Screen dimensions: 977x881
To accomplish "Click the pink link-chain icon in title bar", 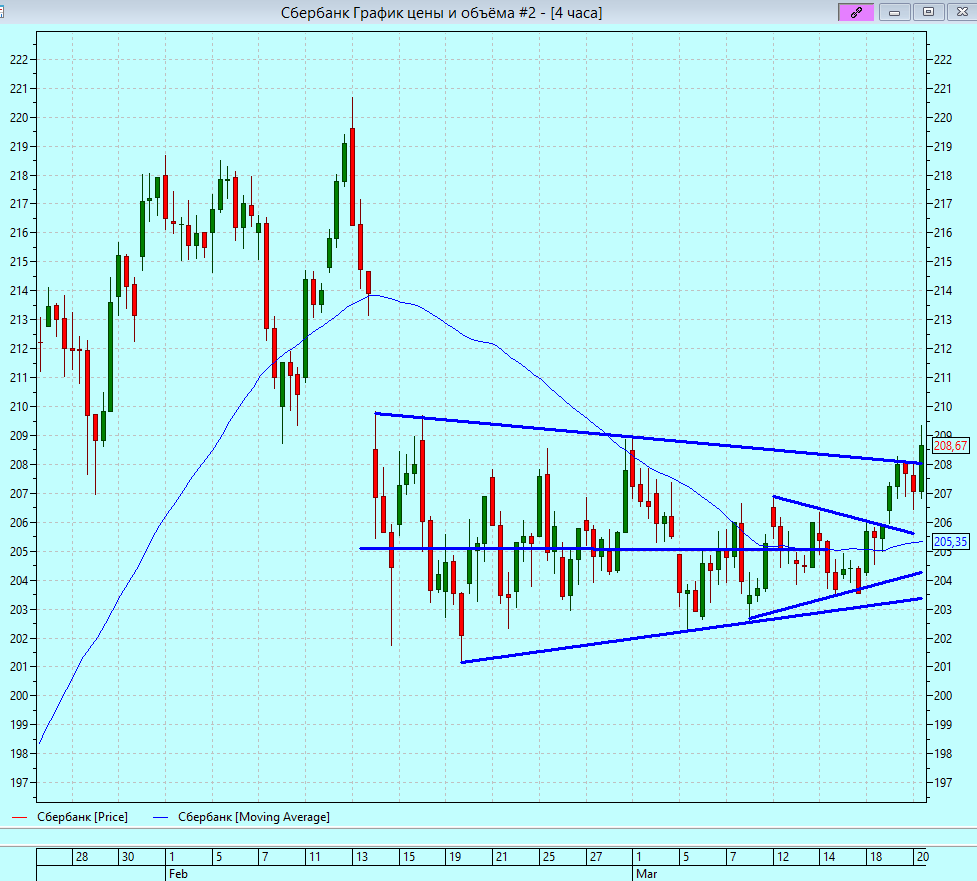I will point(855,12).
